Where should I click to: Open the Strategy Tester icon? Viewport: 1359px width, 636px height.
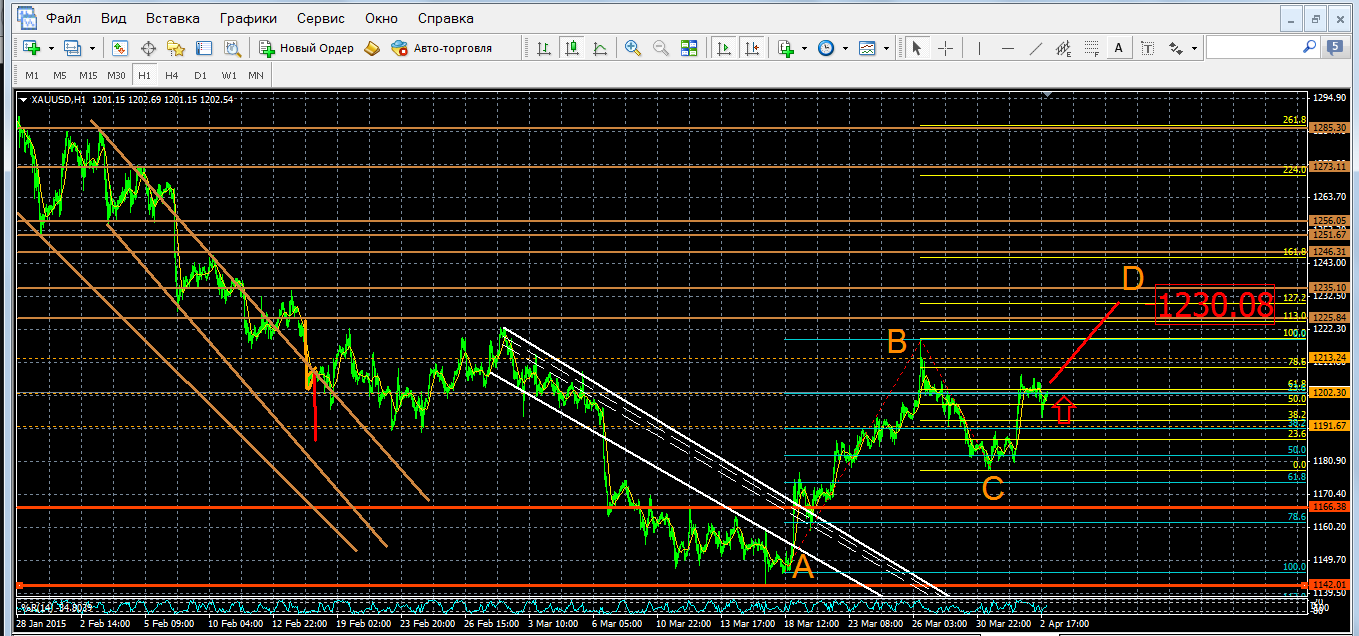pyautogui.click(x=232, y=48)
